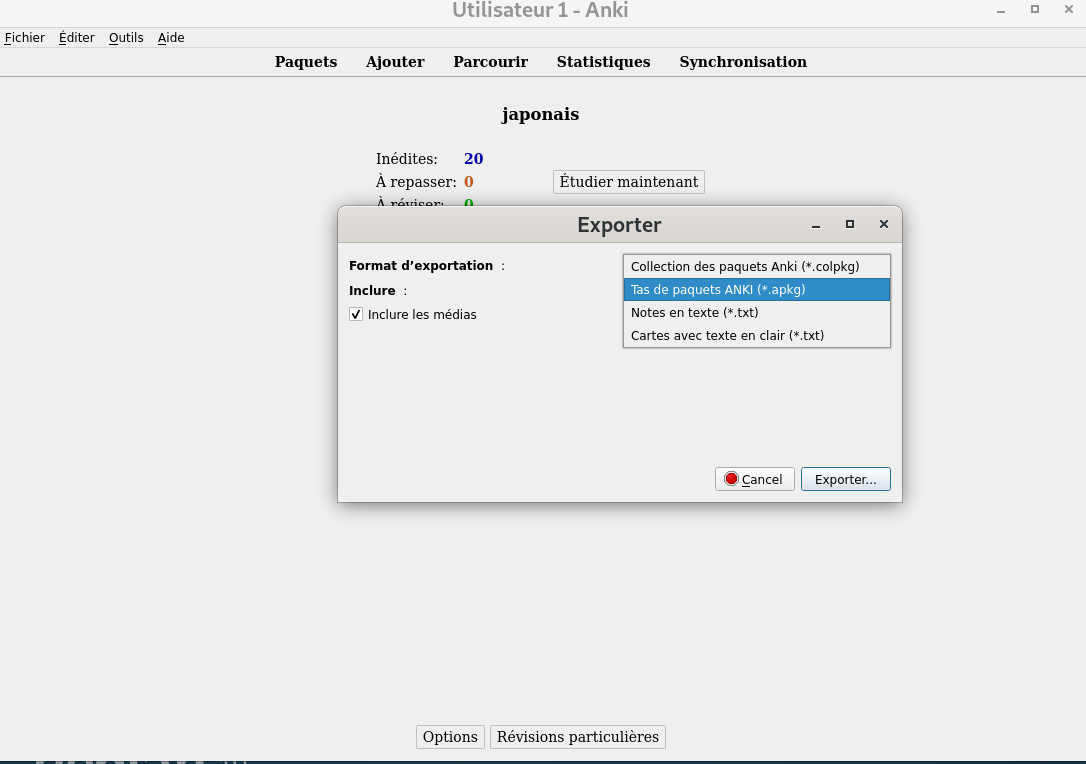Maximize the Exporter dialog window

coord(850,225)
